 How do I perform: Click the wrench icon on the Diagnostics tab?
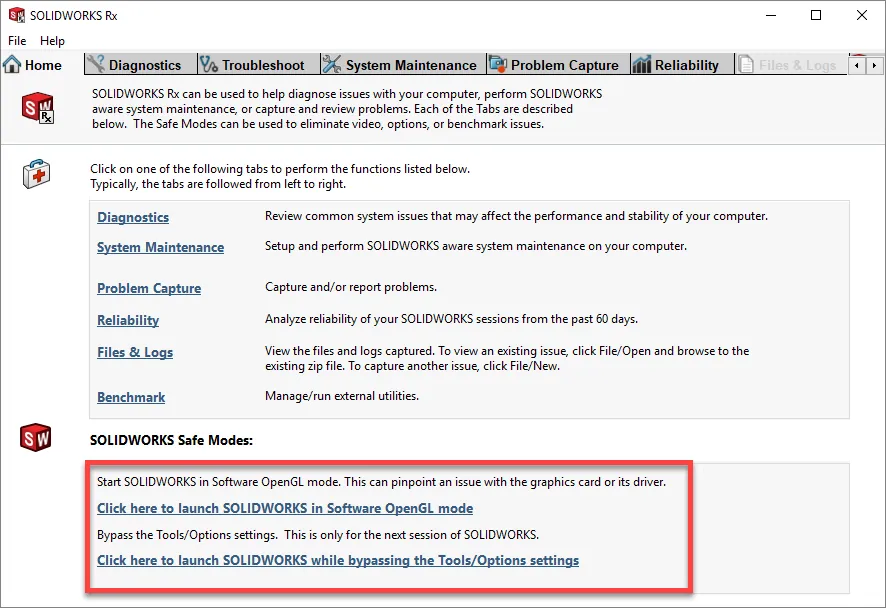tap(96, 65)
